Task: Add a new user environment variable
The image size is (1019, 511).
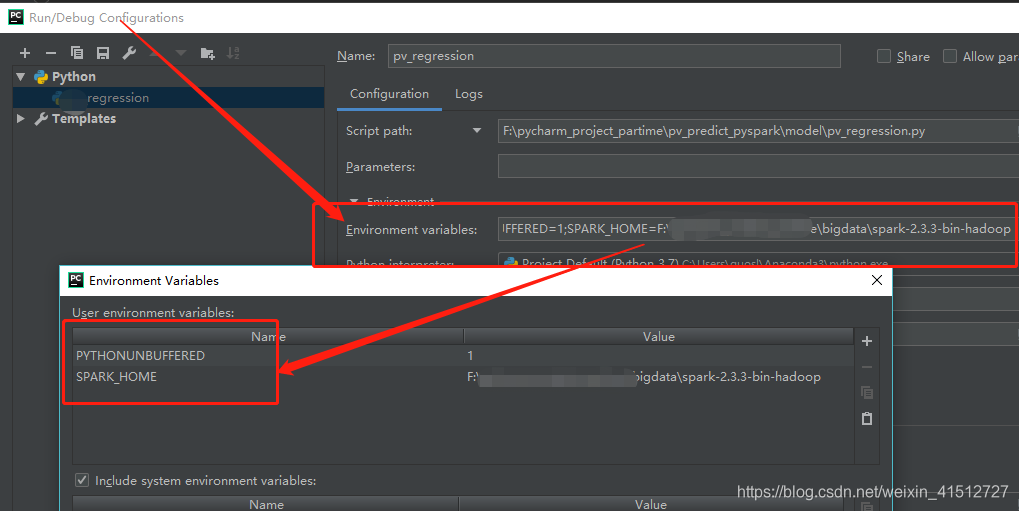Action: coord(867,341)
